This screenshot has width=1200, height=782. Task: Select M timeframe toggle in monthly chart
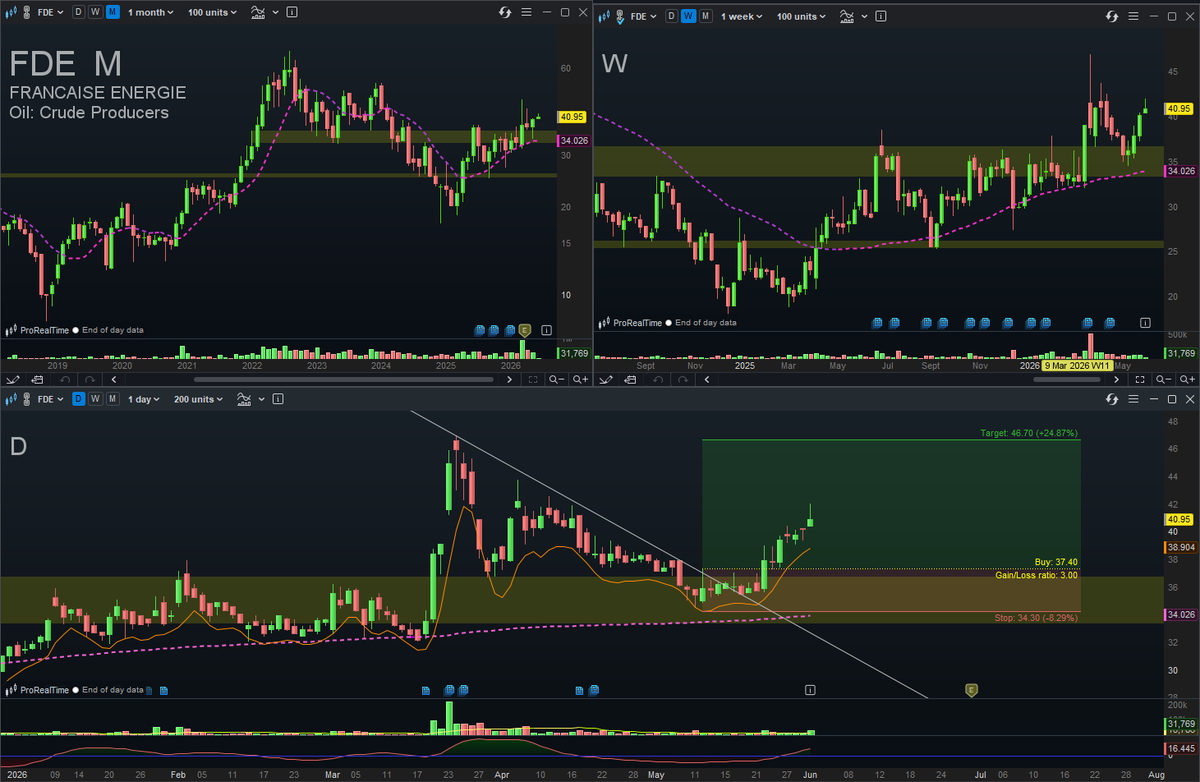(x=112, y=12)
